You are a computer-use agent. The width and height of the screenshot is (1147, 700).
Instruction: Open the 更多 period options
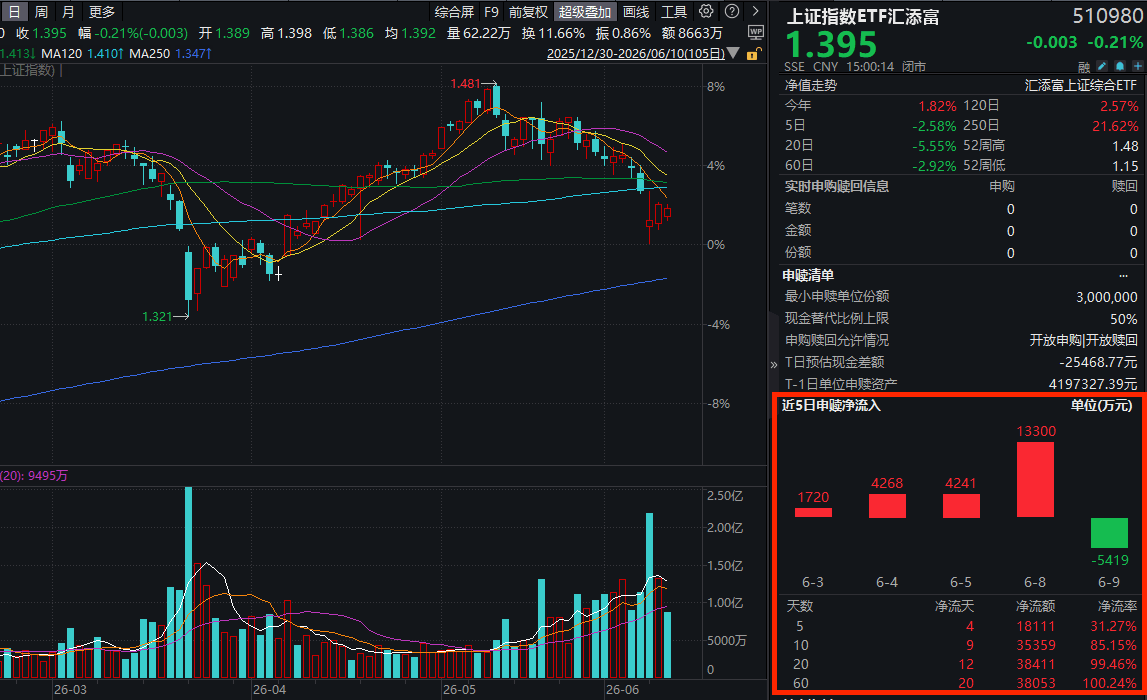click(x=102, y=12)
